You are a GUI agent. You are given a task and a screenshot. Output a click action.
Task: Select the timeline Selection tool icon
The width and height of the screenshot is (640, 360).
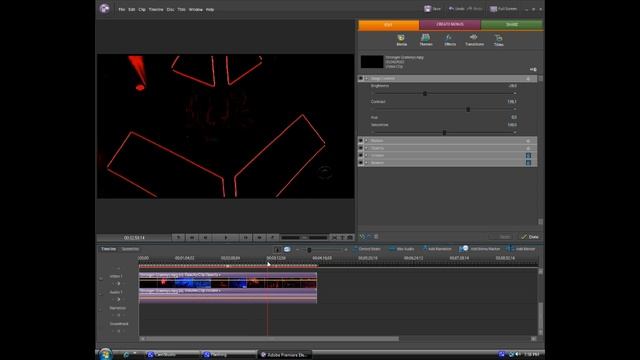point(277,249)
